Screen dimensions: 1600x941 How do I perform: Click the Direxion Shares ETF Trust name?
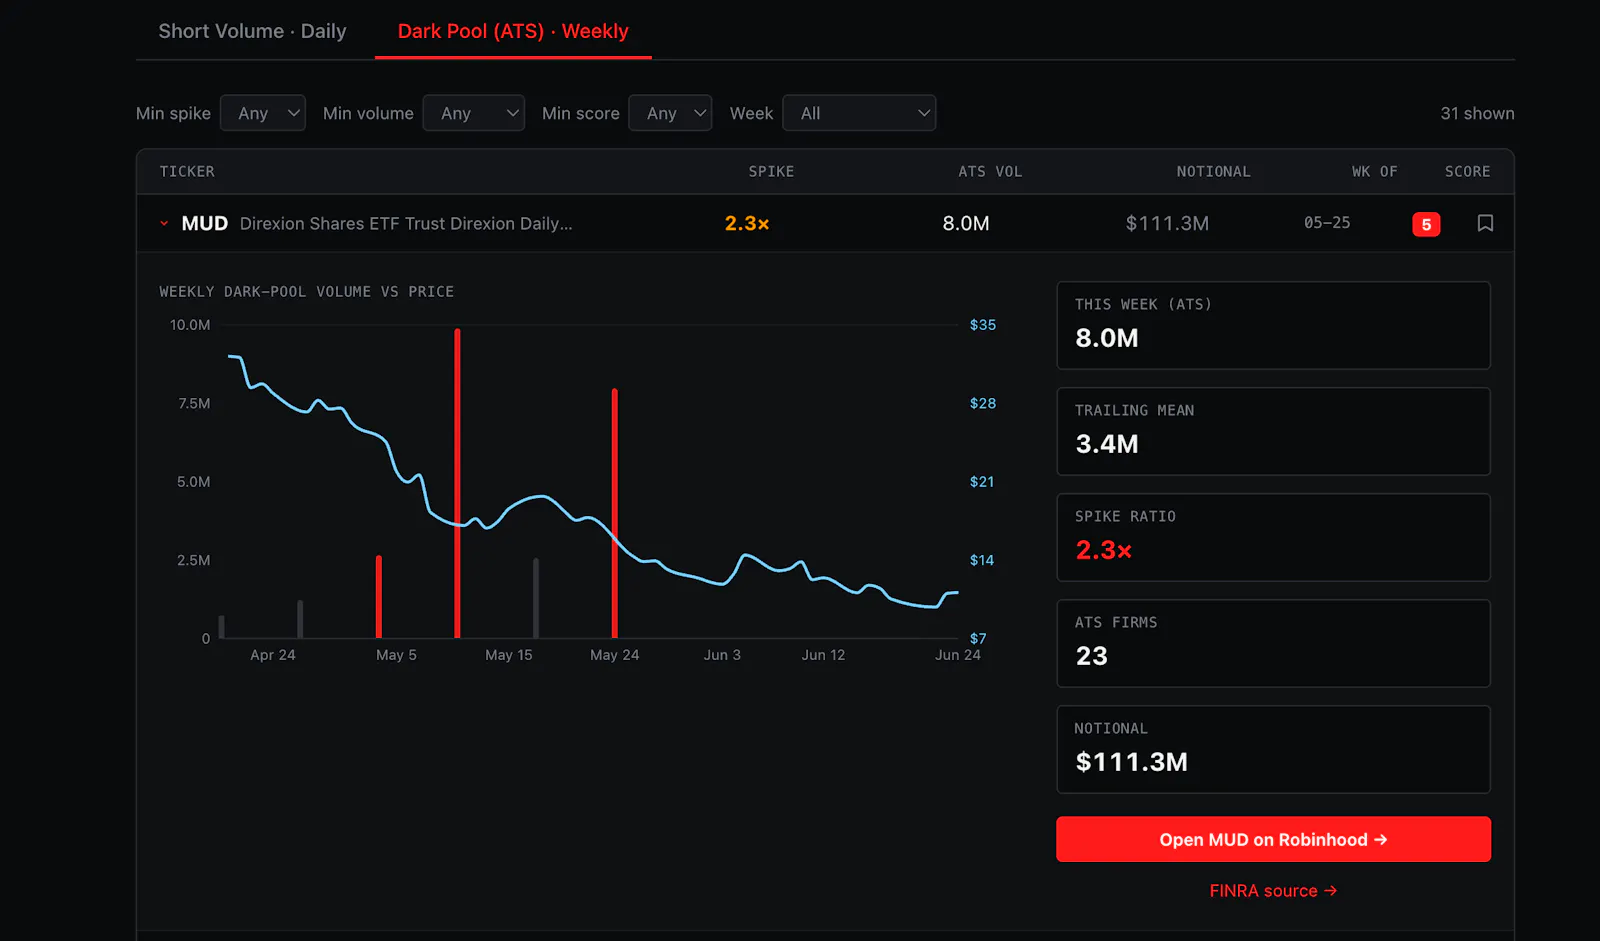(x=406, y=223)
